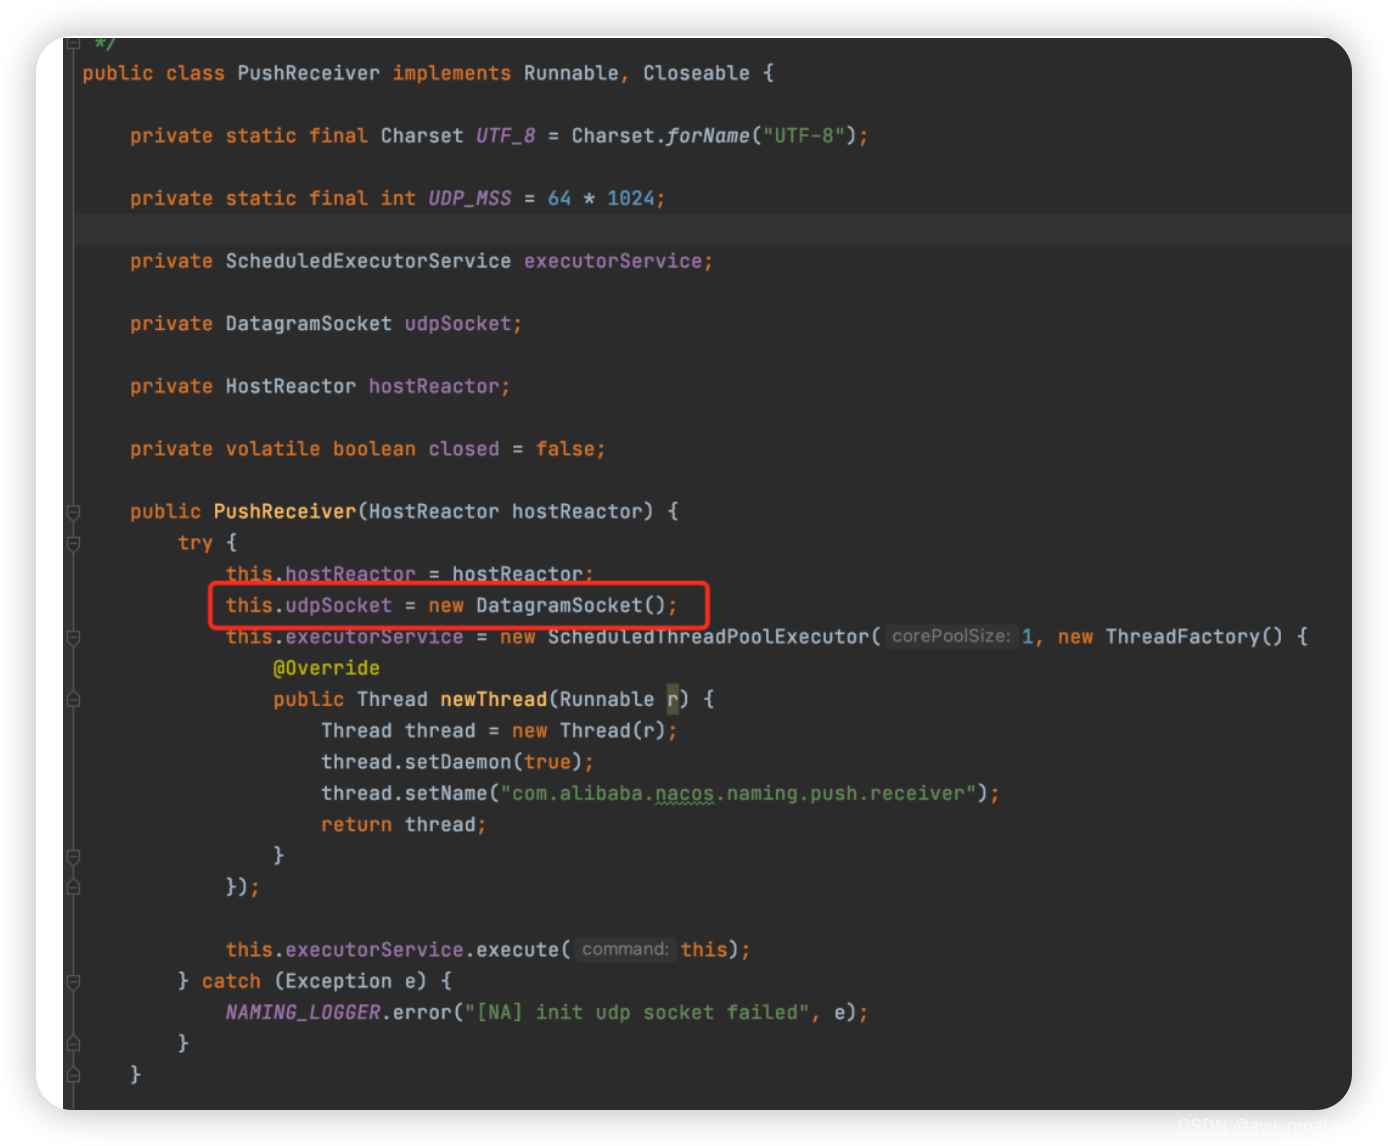Click fold-end marker beside the '});' line
1388x1146 pixels.
tap(73, 887)
